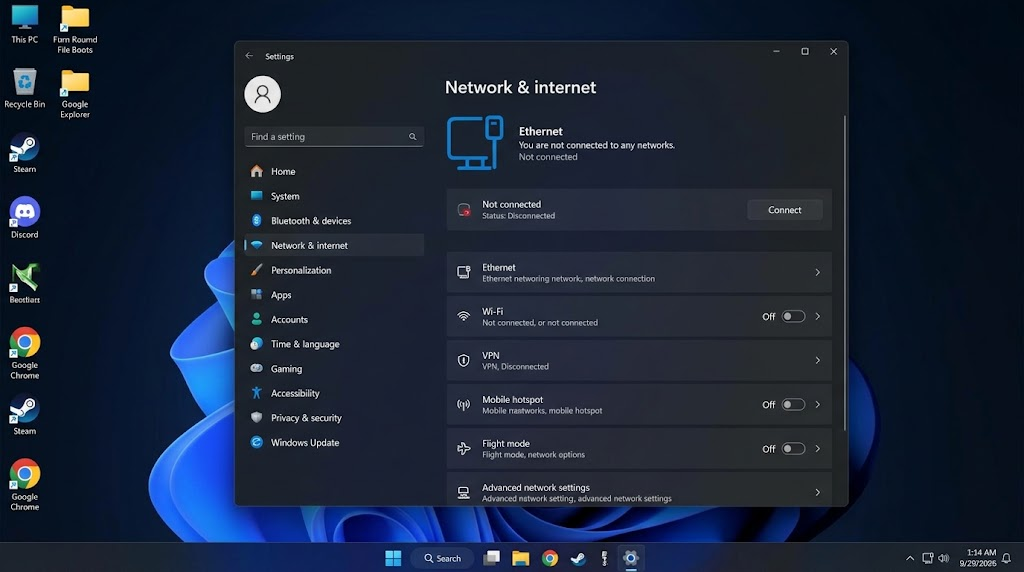
Task: Click the Settings gear on taskbar
Action: [630, 558]
